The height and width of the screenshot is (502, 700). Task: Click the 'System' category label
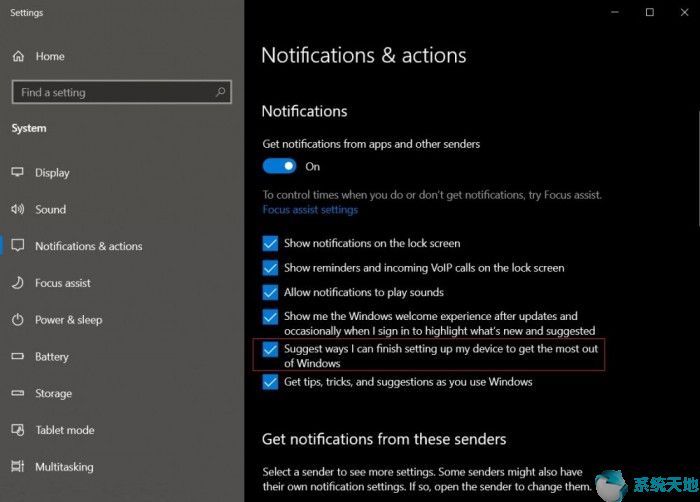29,128
